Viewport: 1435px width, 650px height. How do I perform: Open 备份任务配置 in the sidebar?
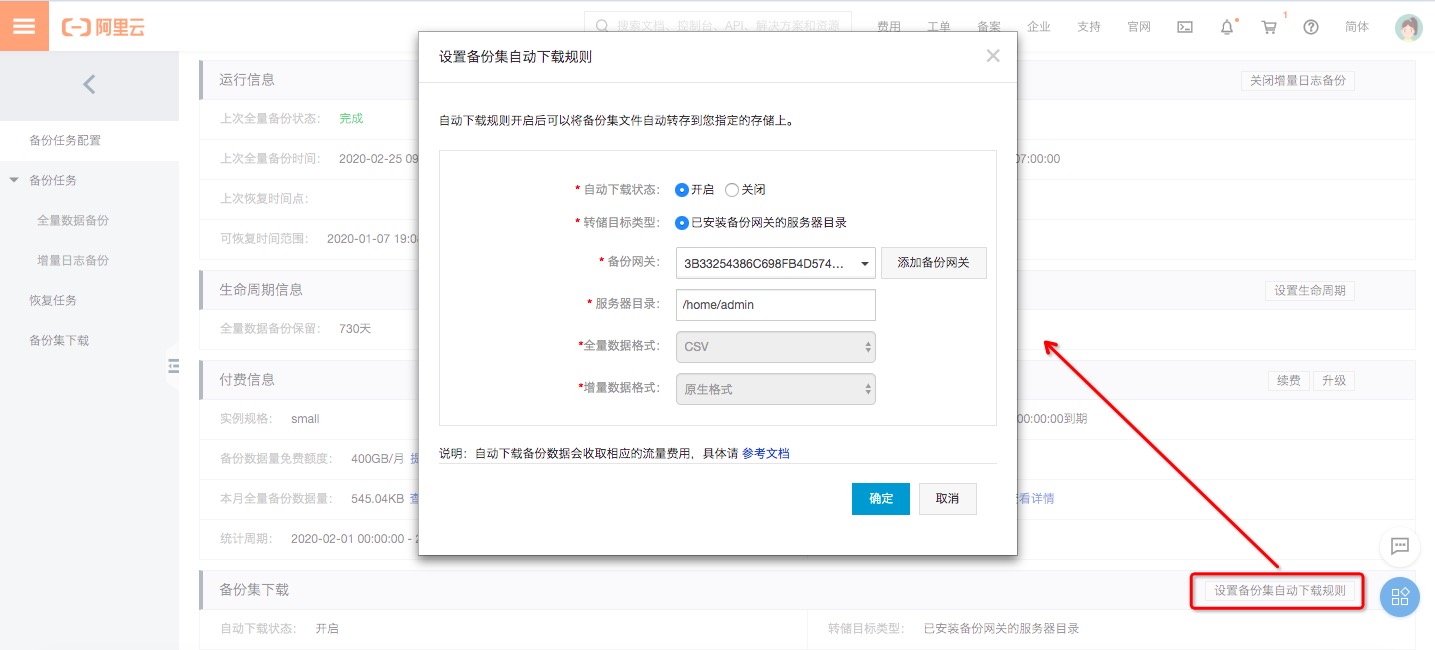(x=65, y=140)
